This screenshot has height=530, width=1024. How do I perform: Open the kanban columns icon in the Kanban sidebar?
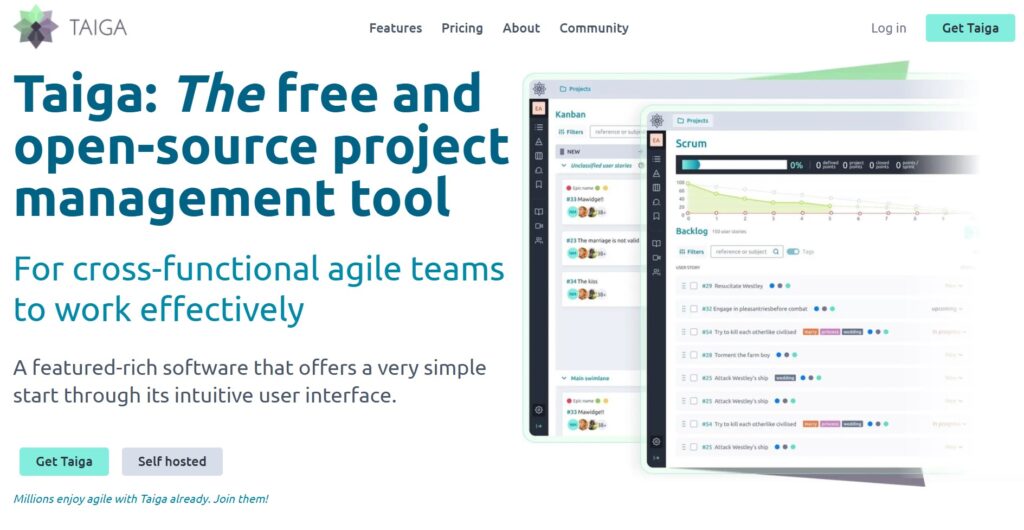pos(539,156)
